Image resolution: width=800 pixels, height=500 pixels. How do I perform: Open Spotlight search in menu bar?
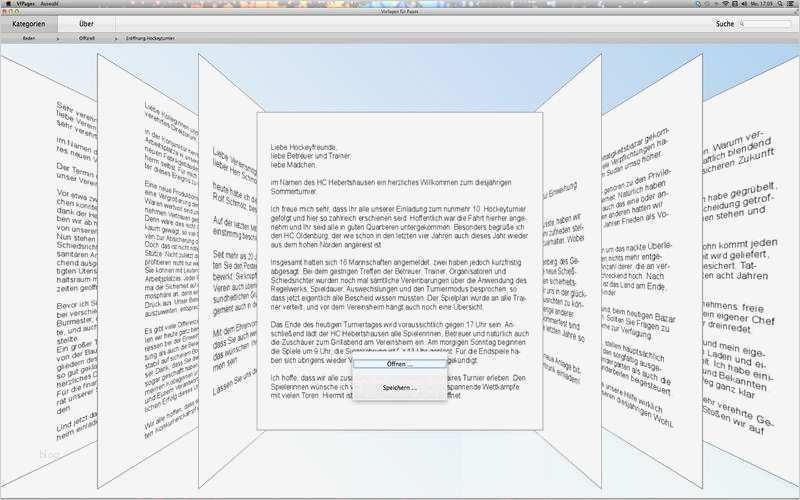(x=781, y=4)
